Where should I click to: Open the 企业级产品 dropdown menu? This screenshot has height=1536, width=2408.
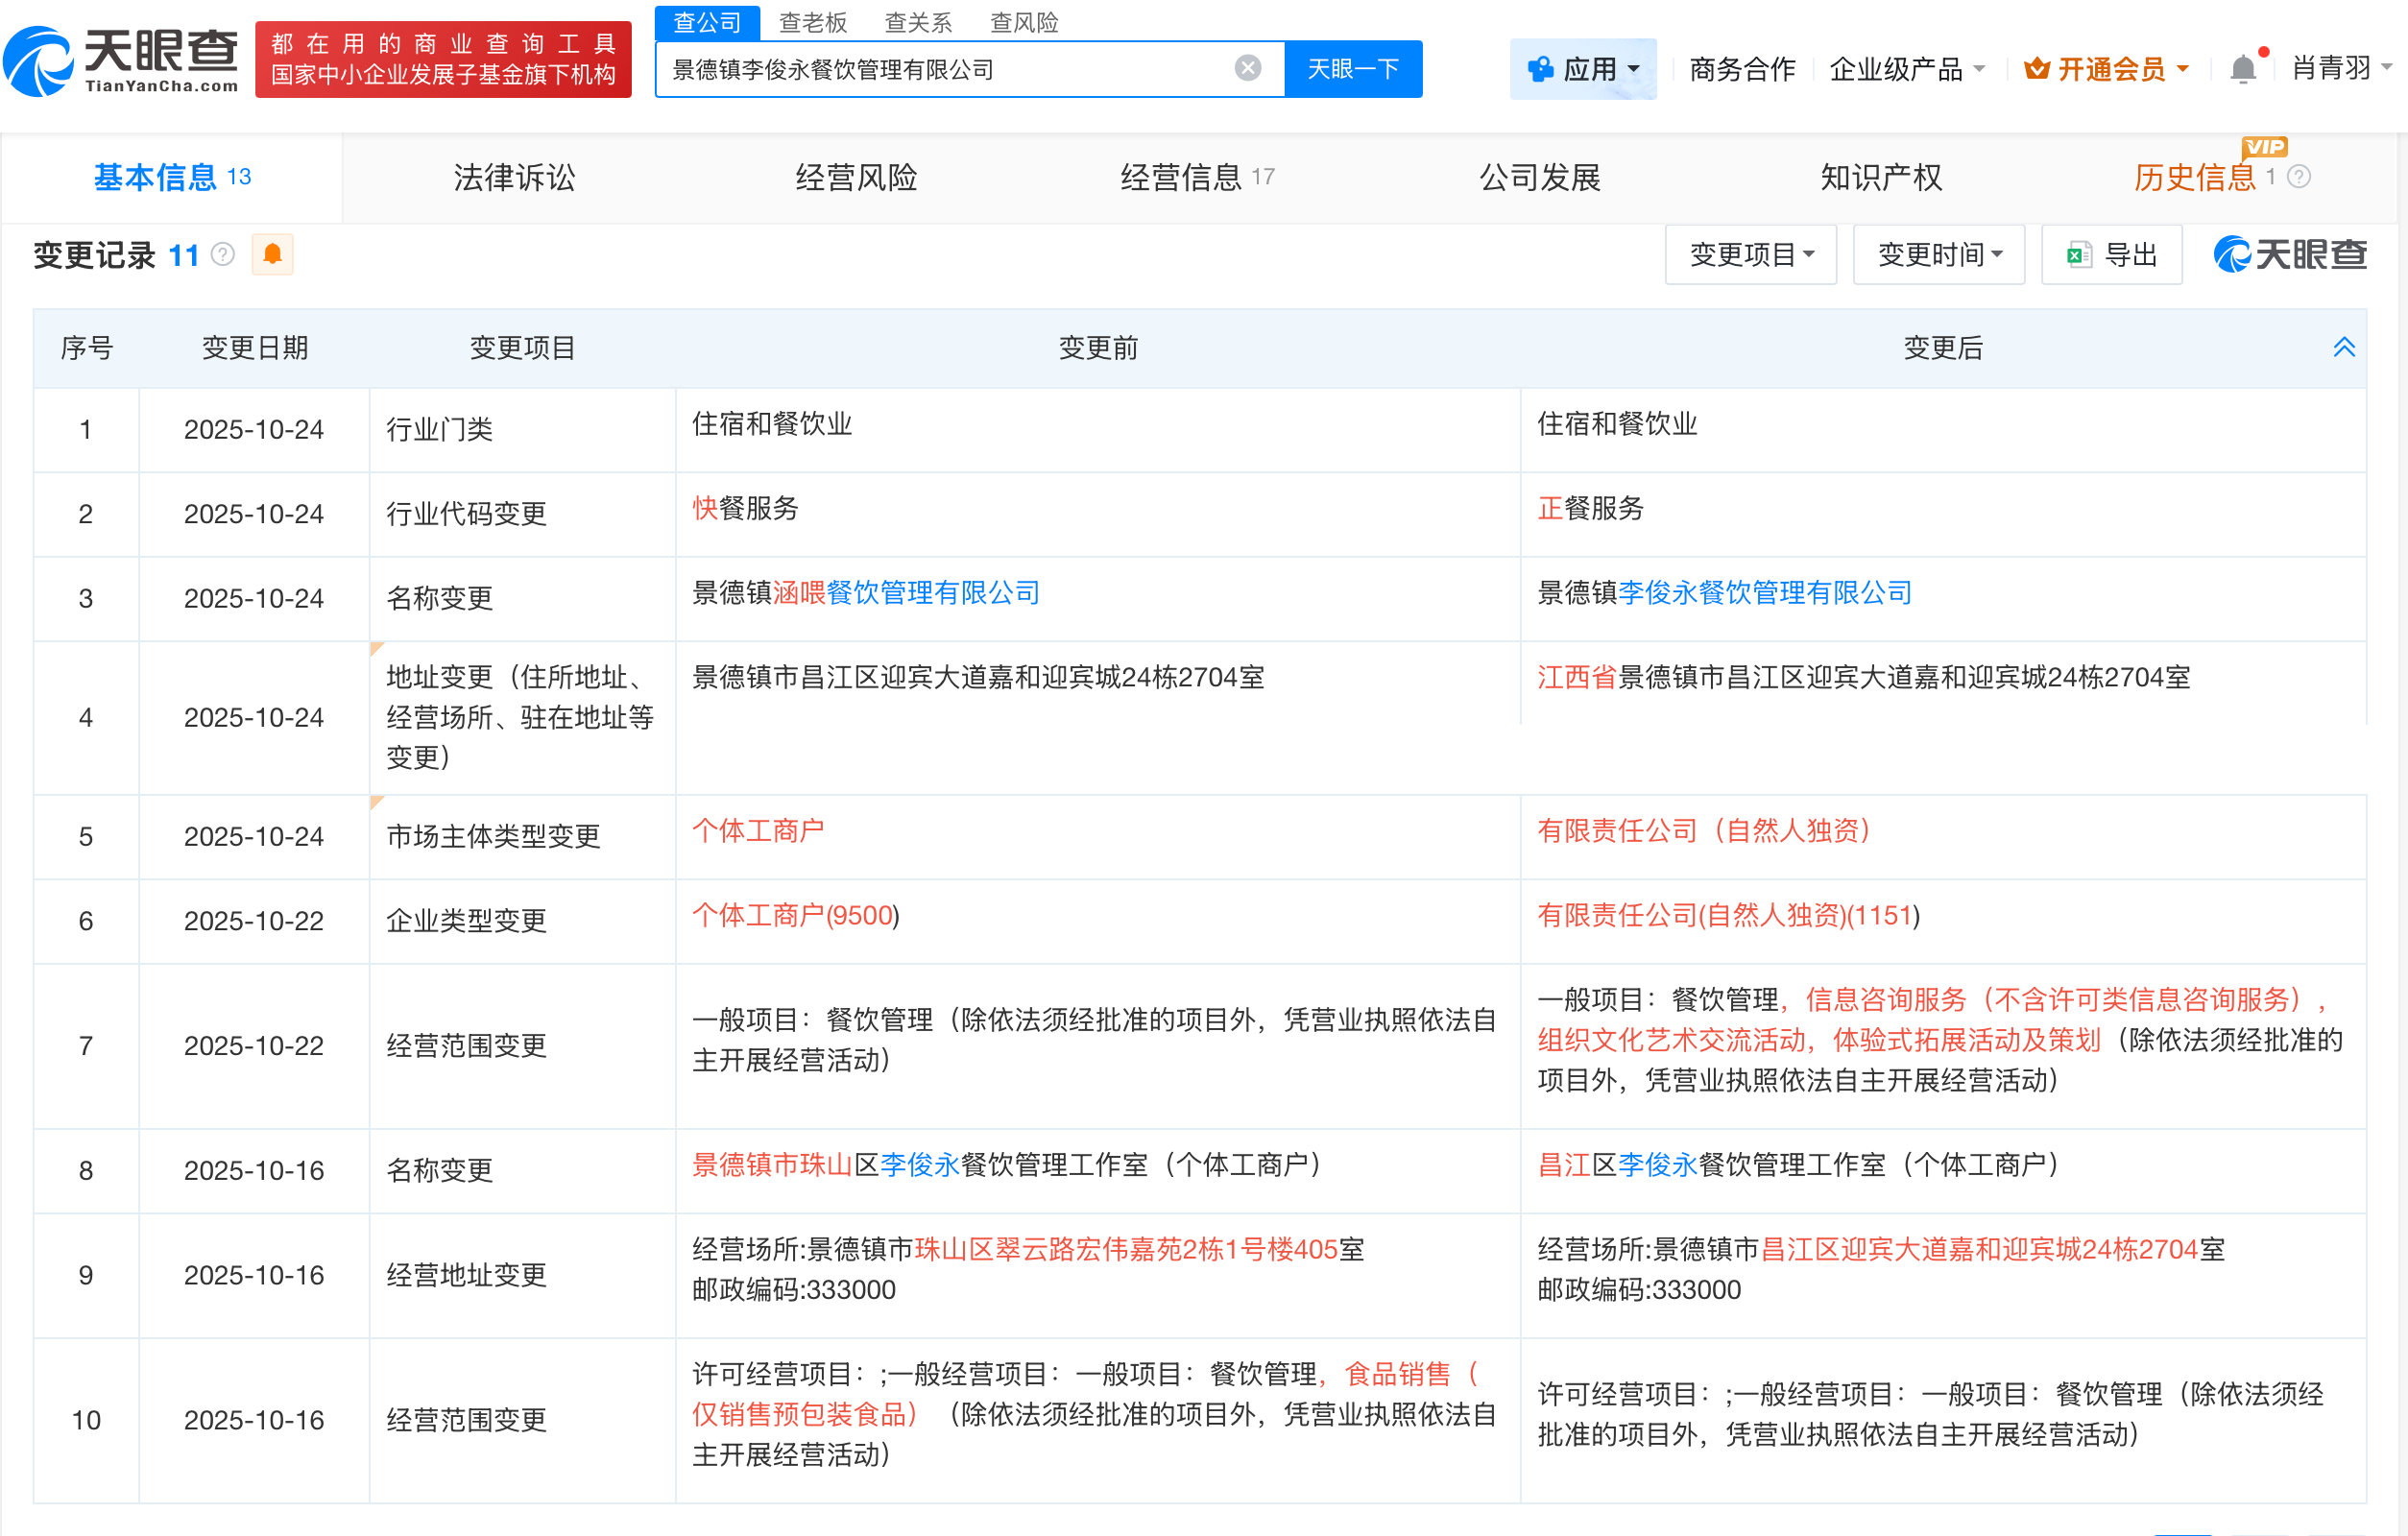click(1906, 69)
